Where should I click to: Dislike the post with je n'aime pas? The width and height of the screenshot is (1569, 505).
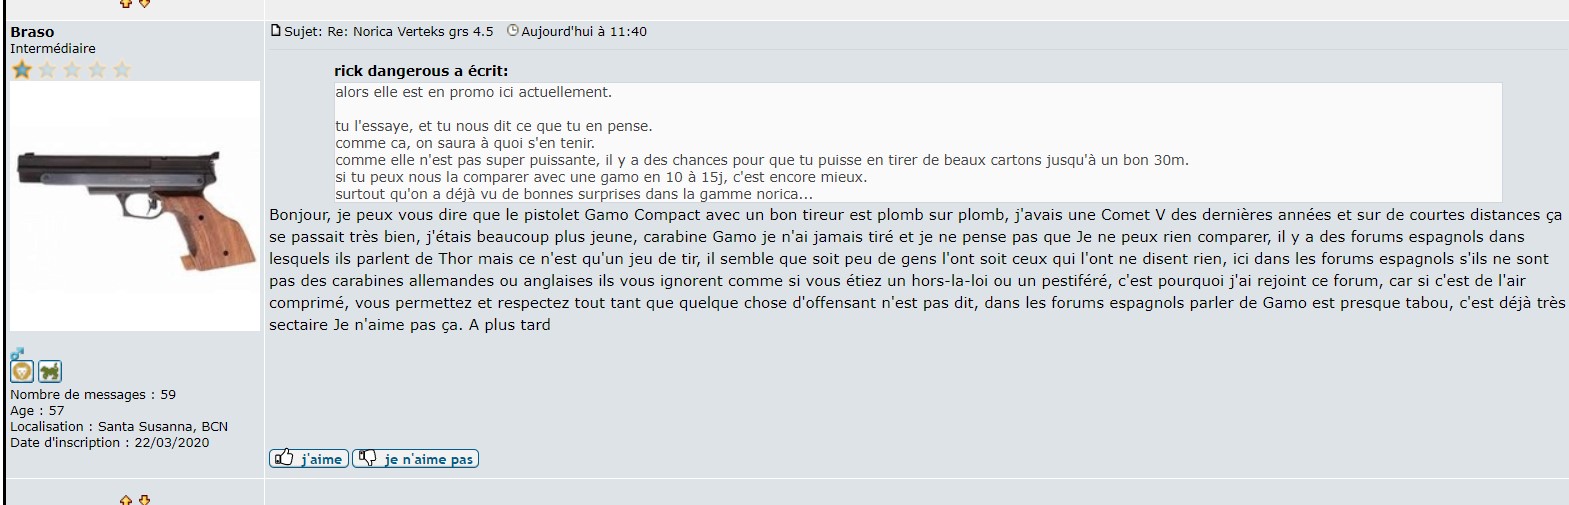415,459
